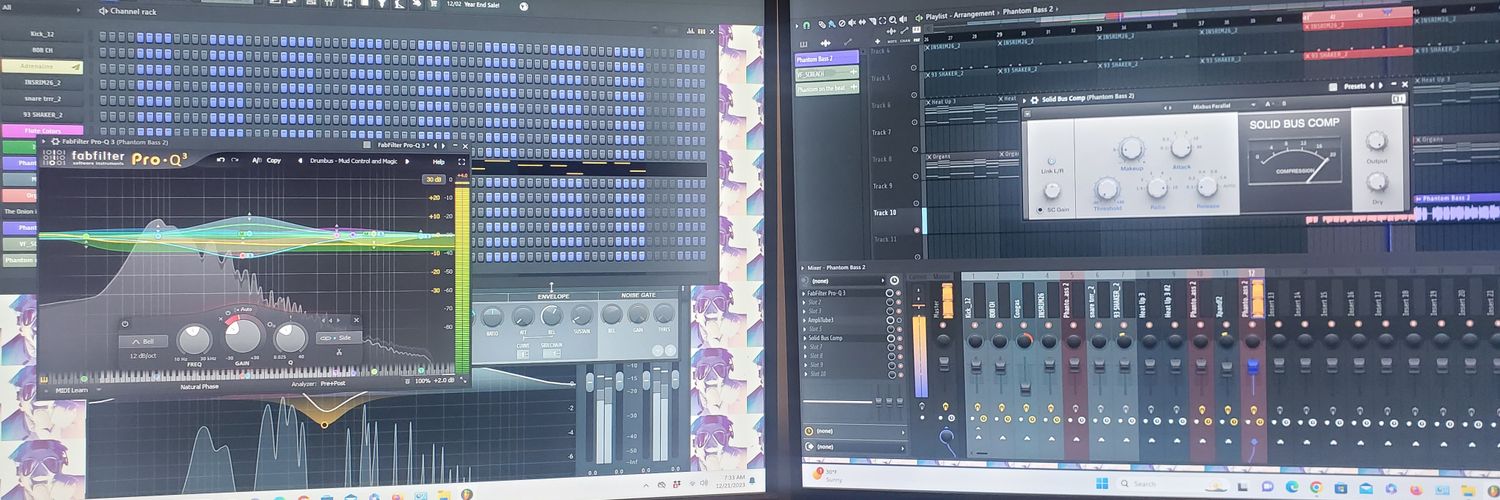
Task: Open the Pro-Q 3 Help menu
Action: click(x=438, y=161)
